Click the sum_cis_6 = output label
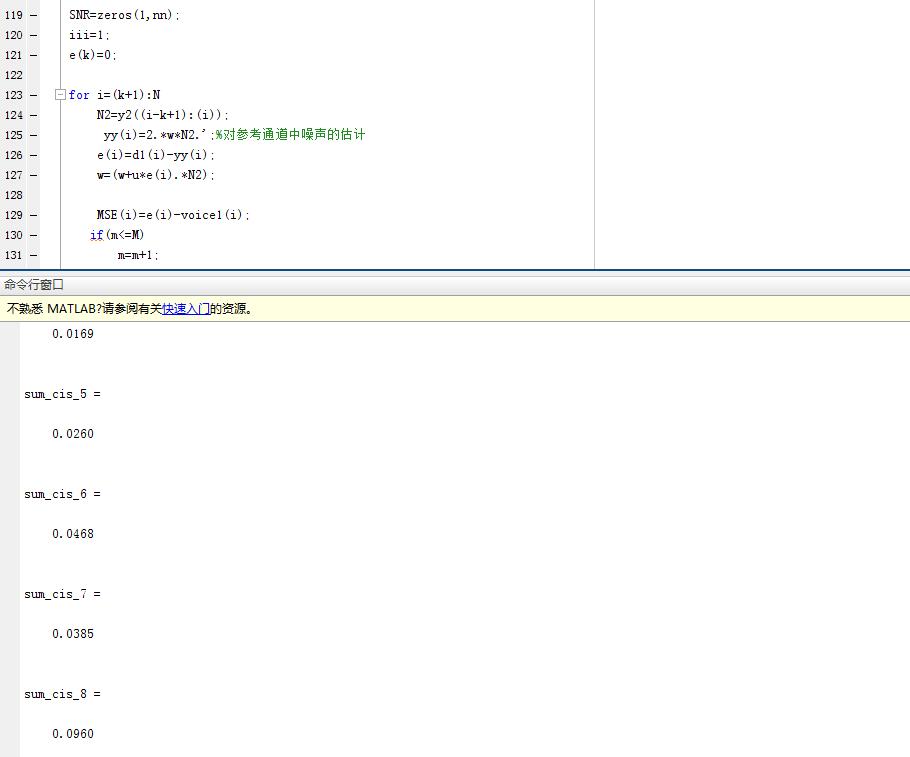This screenshot has height=757, width=910. coord(62,494)
